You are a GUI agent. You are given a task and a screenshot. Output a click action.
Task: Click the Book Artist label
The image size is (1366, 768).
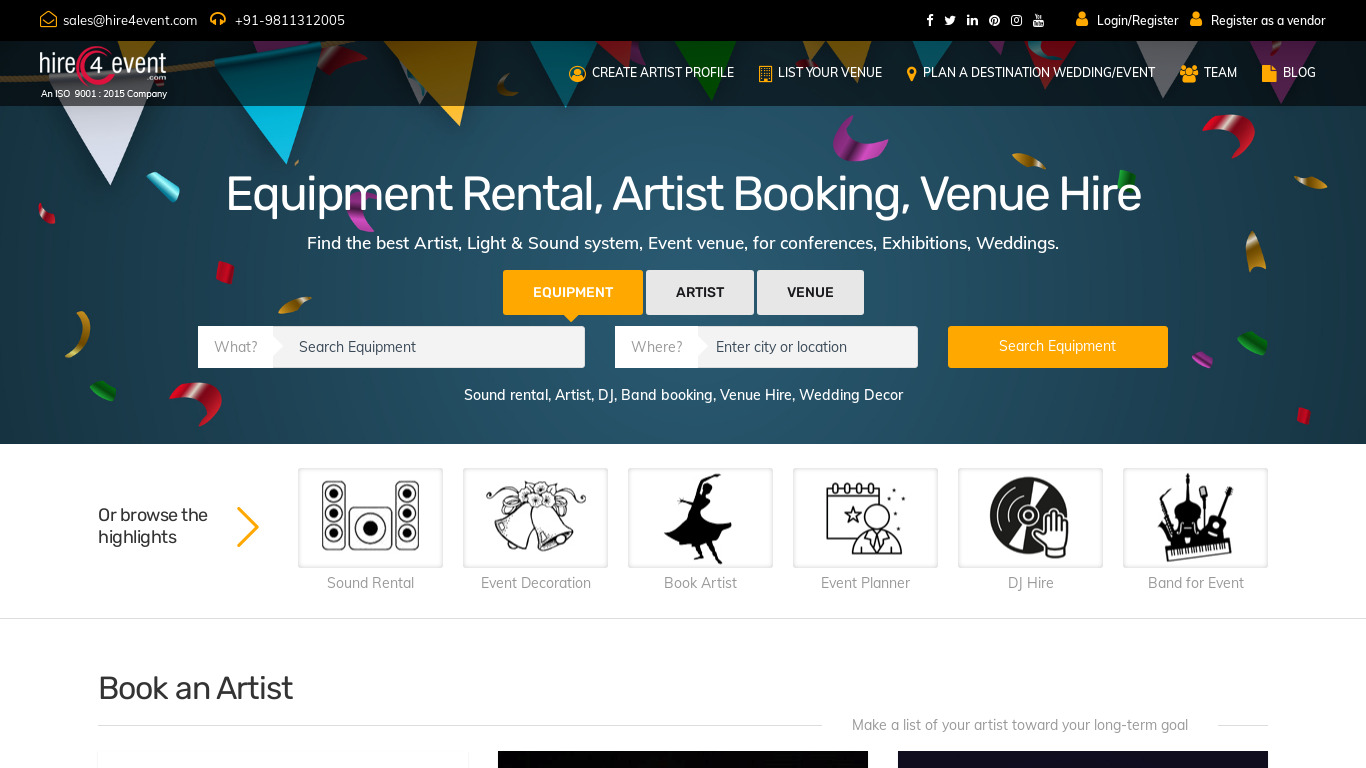[700, 583]
